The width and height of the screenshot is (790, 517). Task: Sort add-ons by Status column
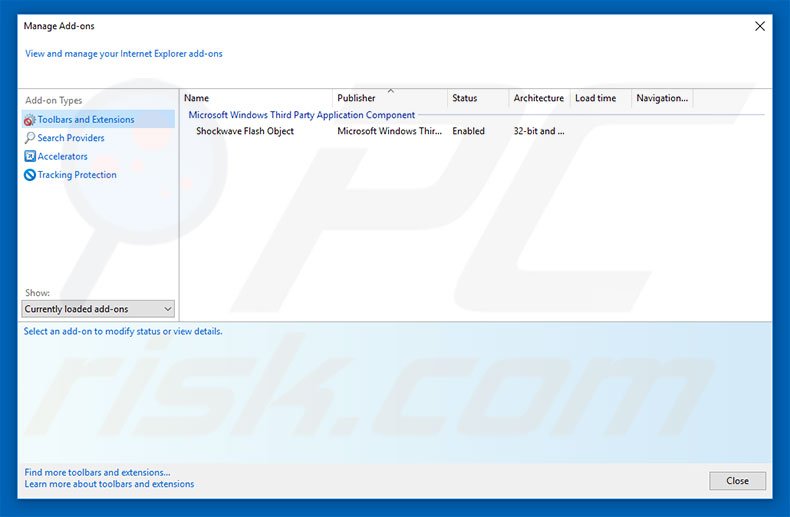point(477,98)
